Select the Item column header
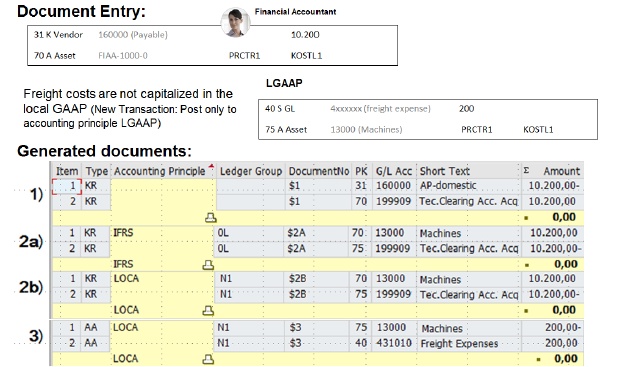Image resolution: width=632 pixels, height=367 pixels. click(x=67, y=171)
